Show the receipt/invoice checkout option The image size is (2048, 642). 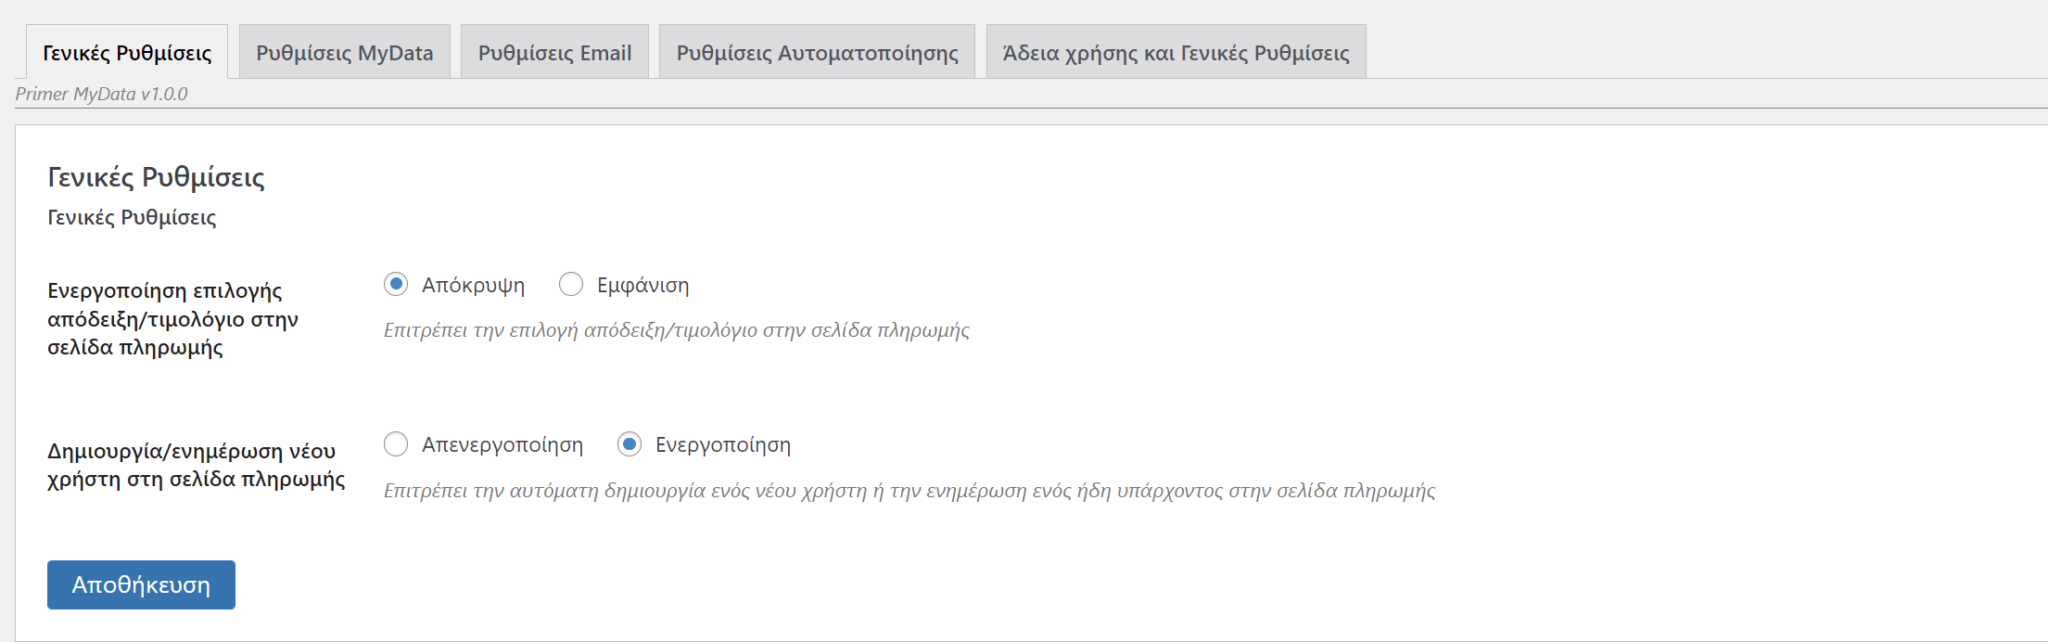(x=571, y=284)
